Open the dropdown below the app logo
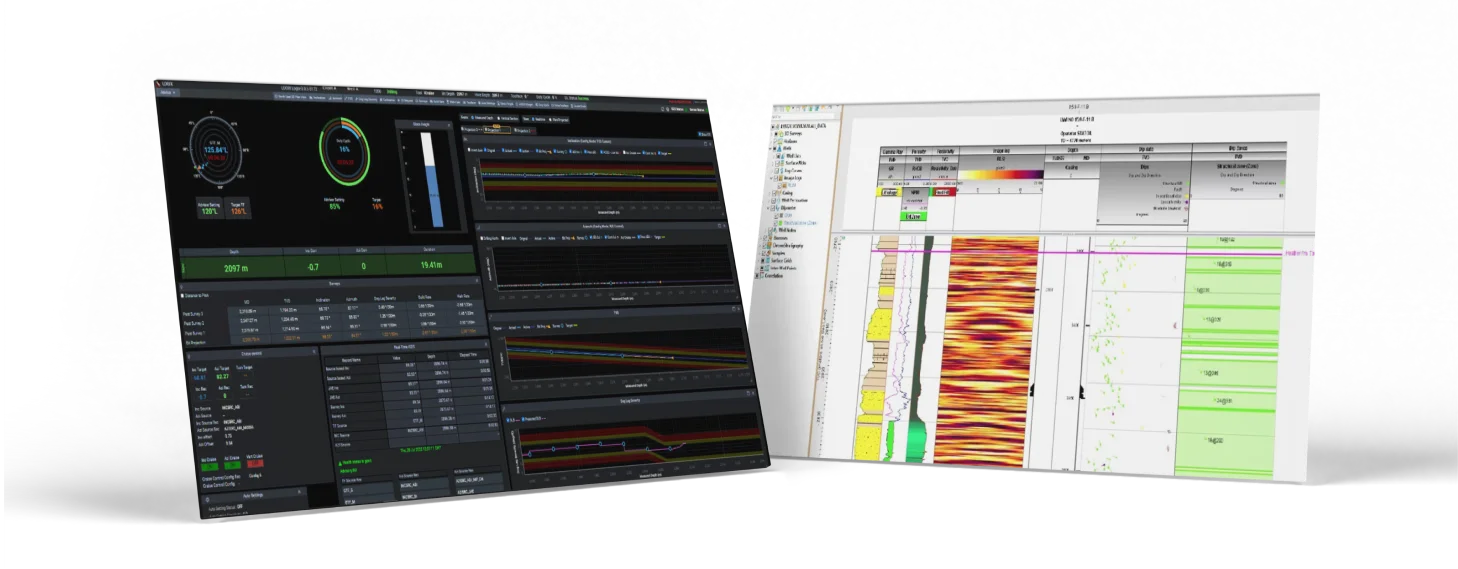This screenshot has height=569, width=1458. [x=166, y=93]
